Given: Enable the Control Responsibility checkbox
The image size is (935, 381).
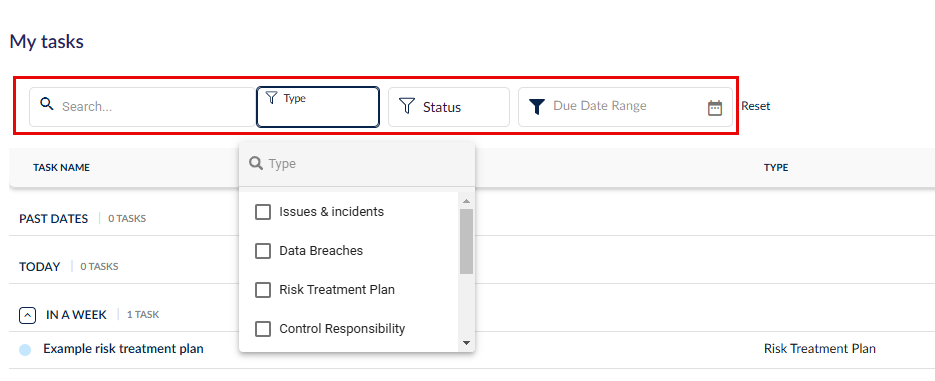Looking at the screenshot, I should [x=263, y=329].
